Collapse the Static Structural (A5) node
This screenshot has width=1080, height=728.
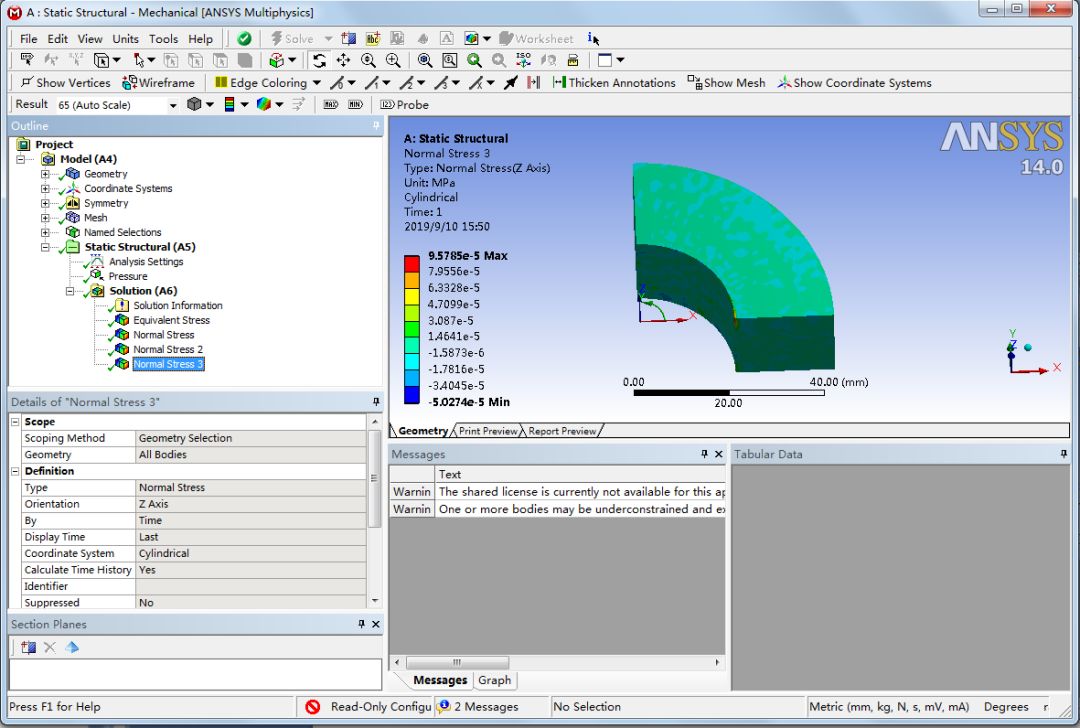click(x=45, y=247)
